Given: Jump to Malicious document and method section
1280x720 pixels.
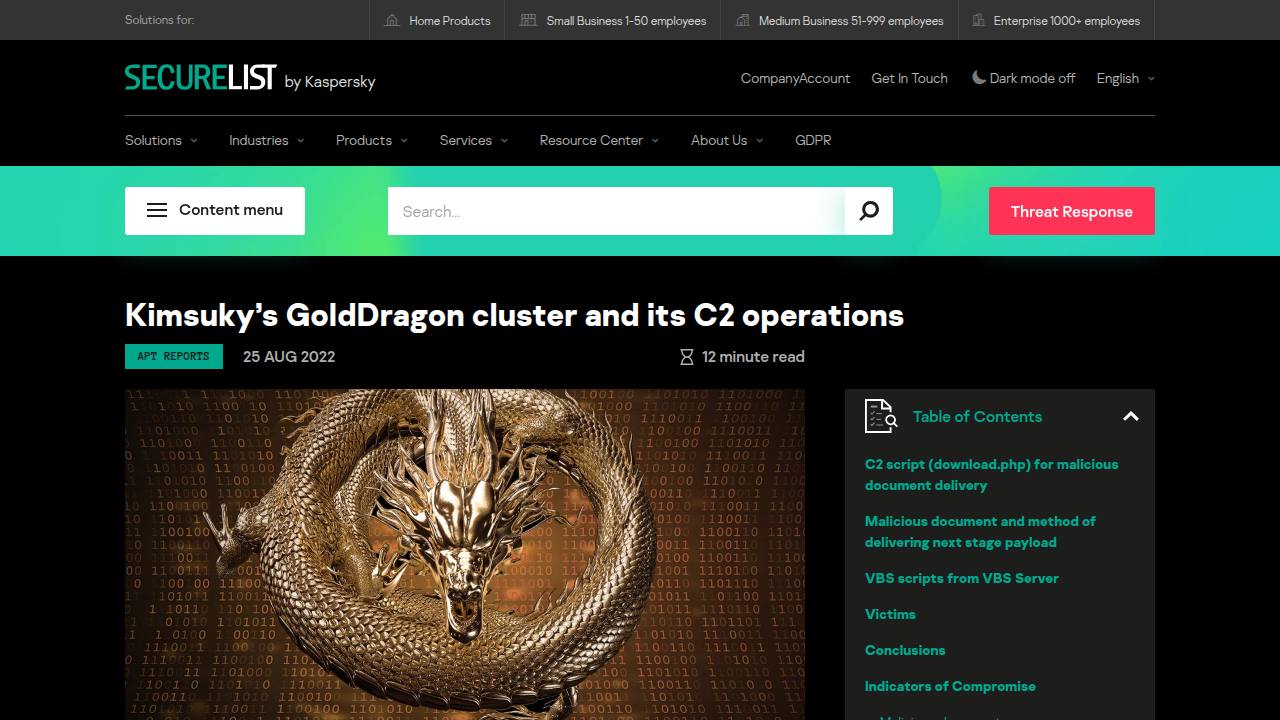Looking at the screenshot, I should pyautogui.click(x=980, y=532).
